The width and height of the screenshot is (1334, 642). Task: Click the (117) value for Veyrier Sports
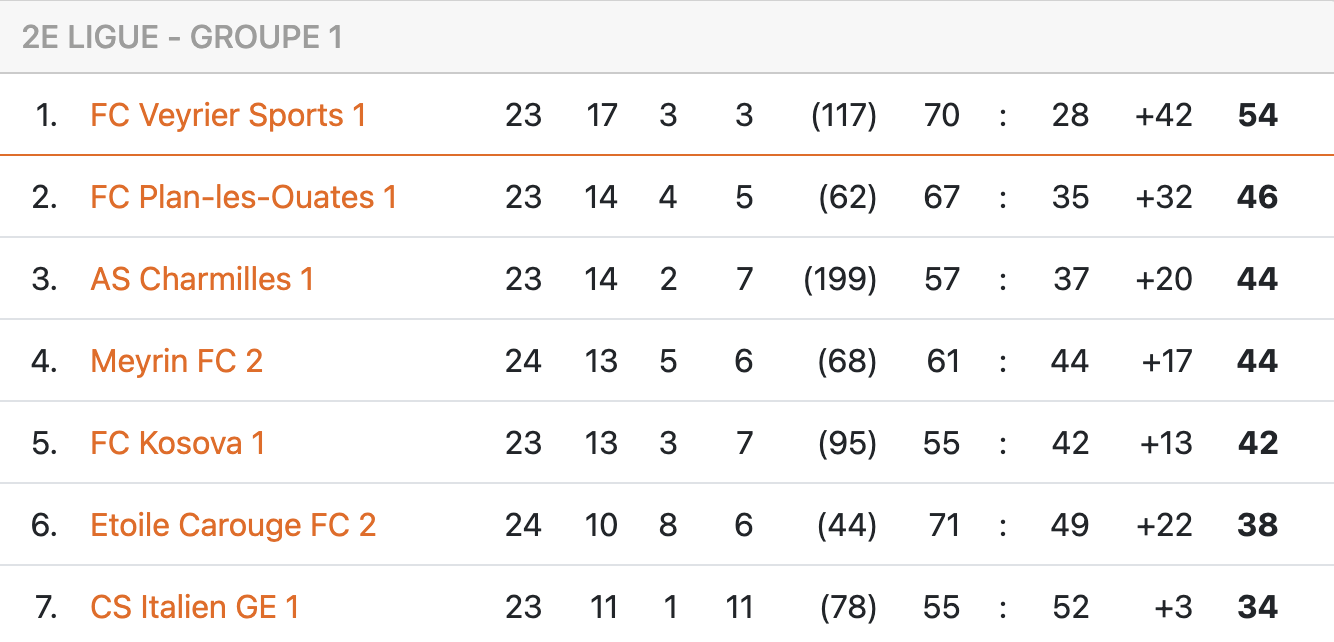844,115
